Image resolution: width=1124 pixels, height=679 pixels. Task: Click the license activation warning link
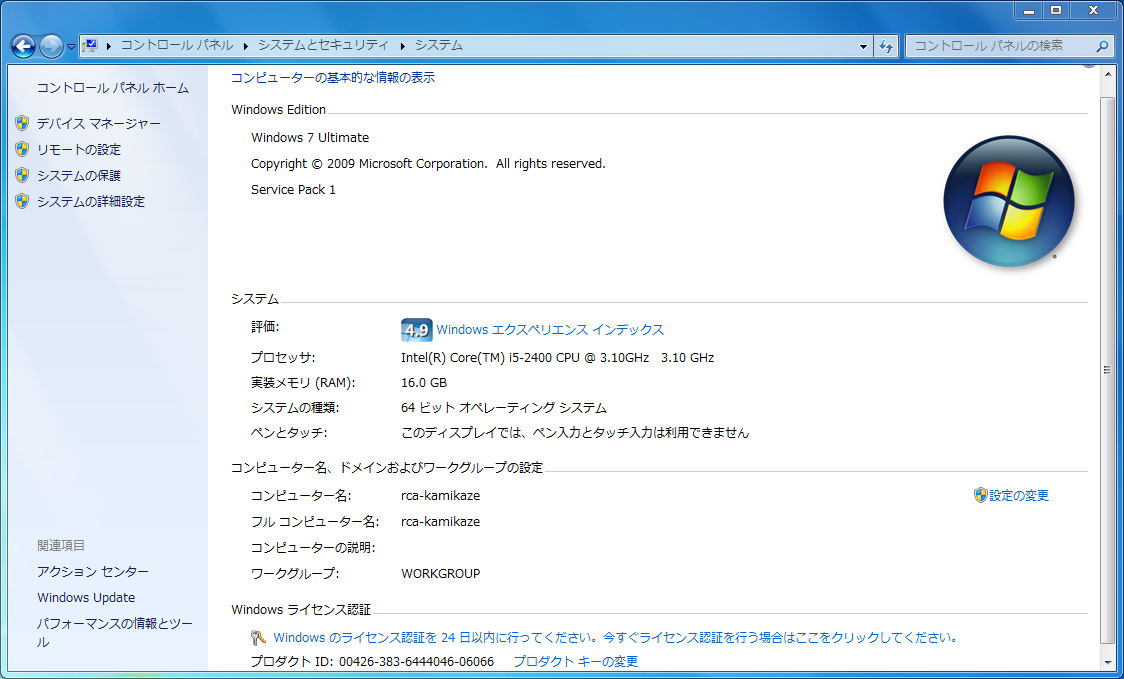click(616, 637)
